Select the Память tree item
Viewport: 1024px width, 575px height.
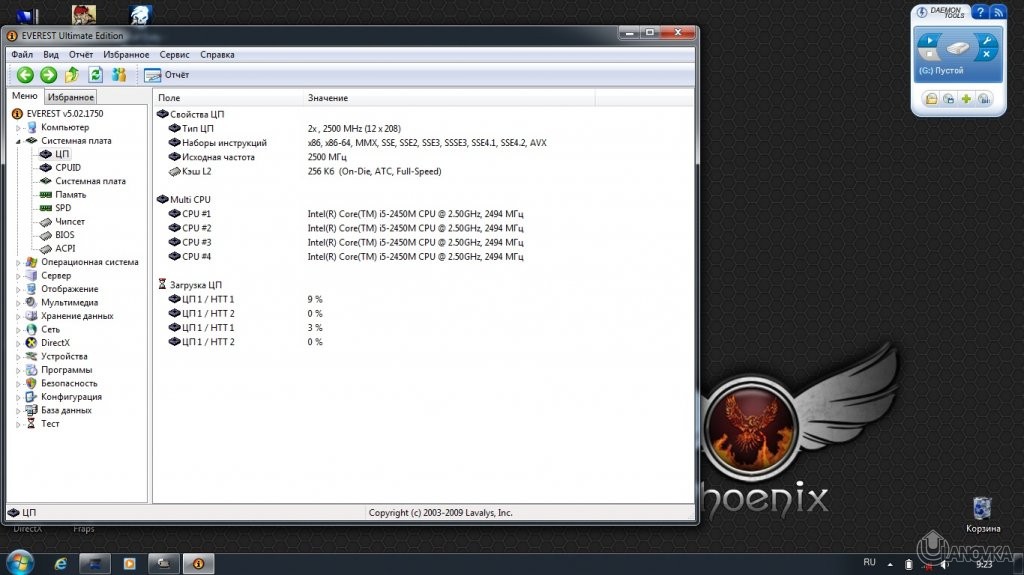tap(63, 195)
